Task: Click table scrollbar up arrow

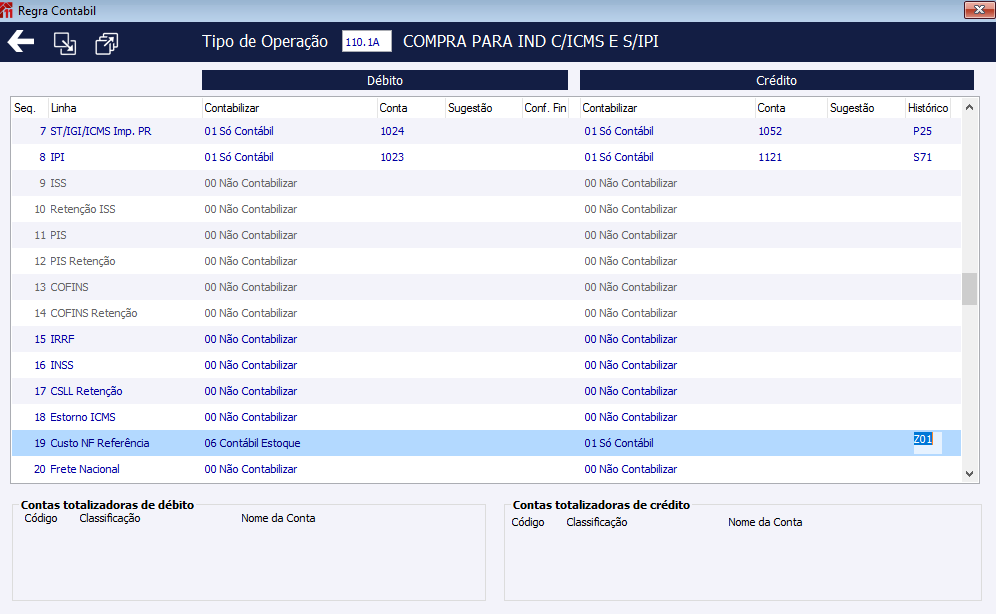Action: 969,107
